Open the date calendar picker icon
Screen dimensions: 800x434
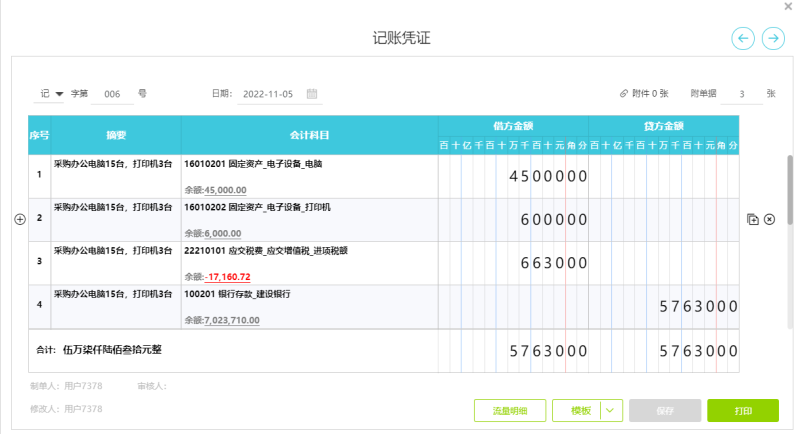point(313,94)
